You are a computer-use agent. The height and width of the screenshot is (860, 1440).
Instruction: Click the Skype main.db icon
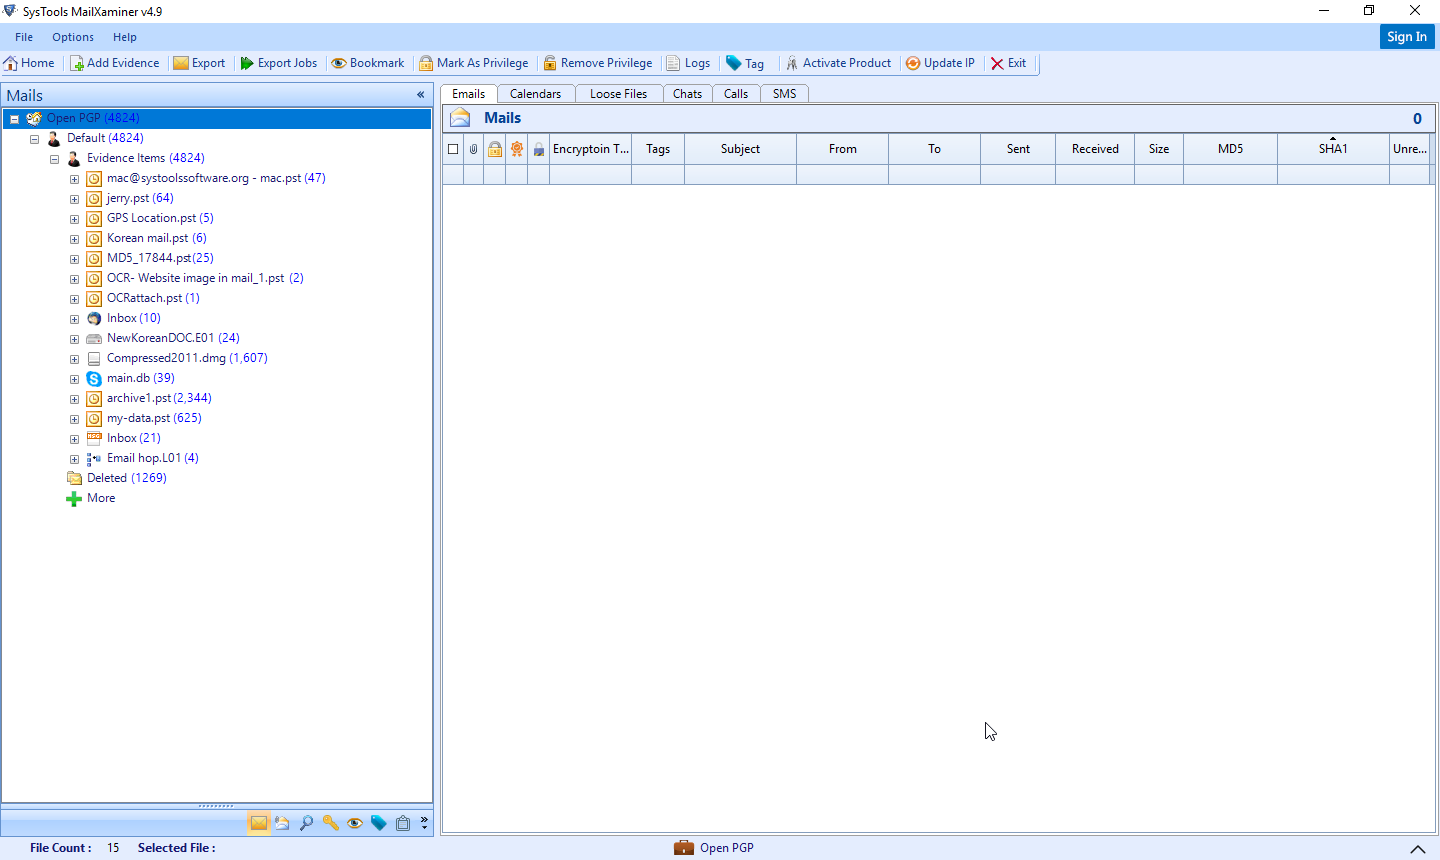tap(94, 378)
